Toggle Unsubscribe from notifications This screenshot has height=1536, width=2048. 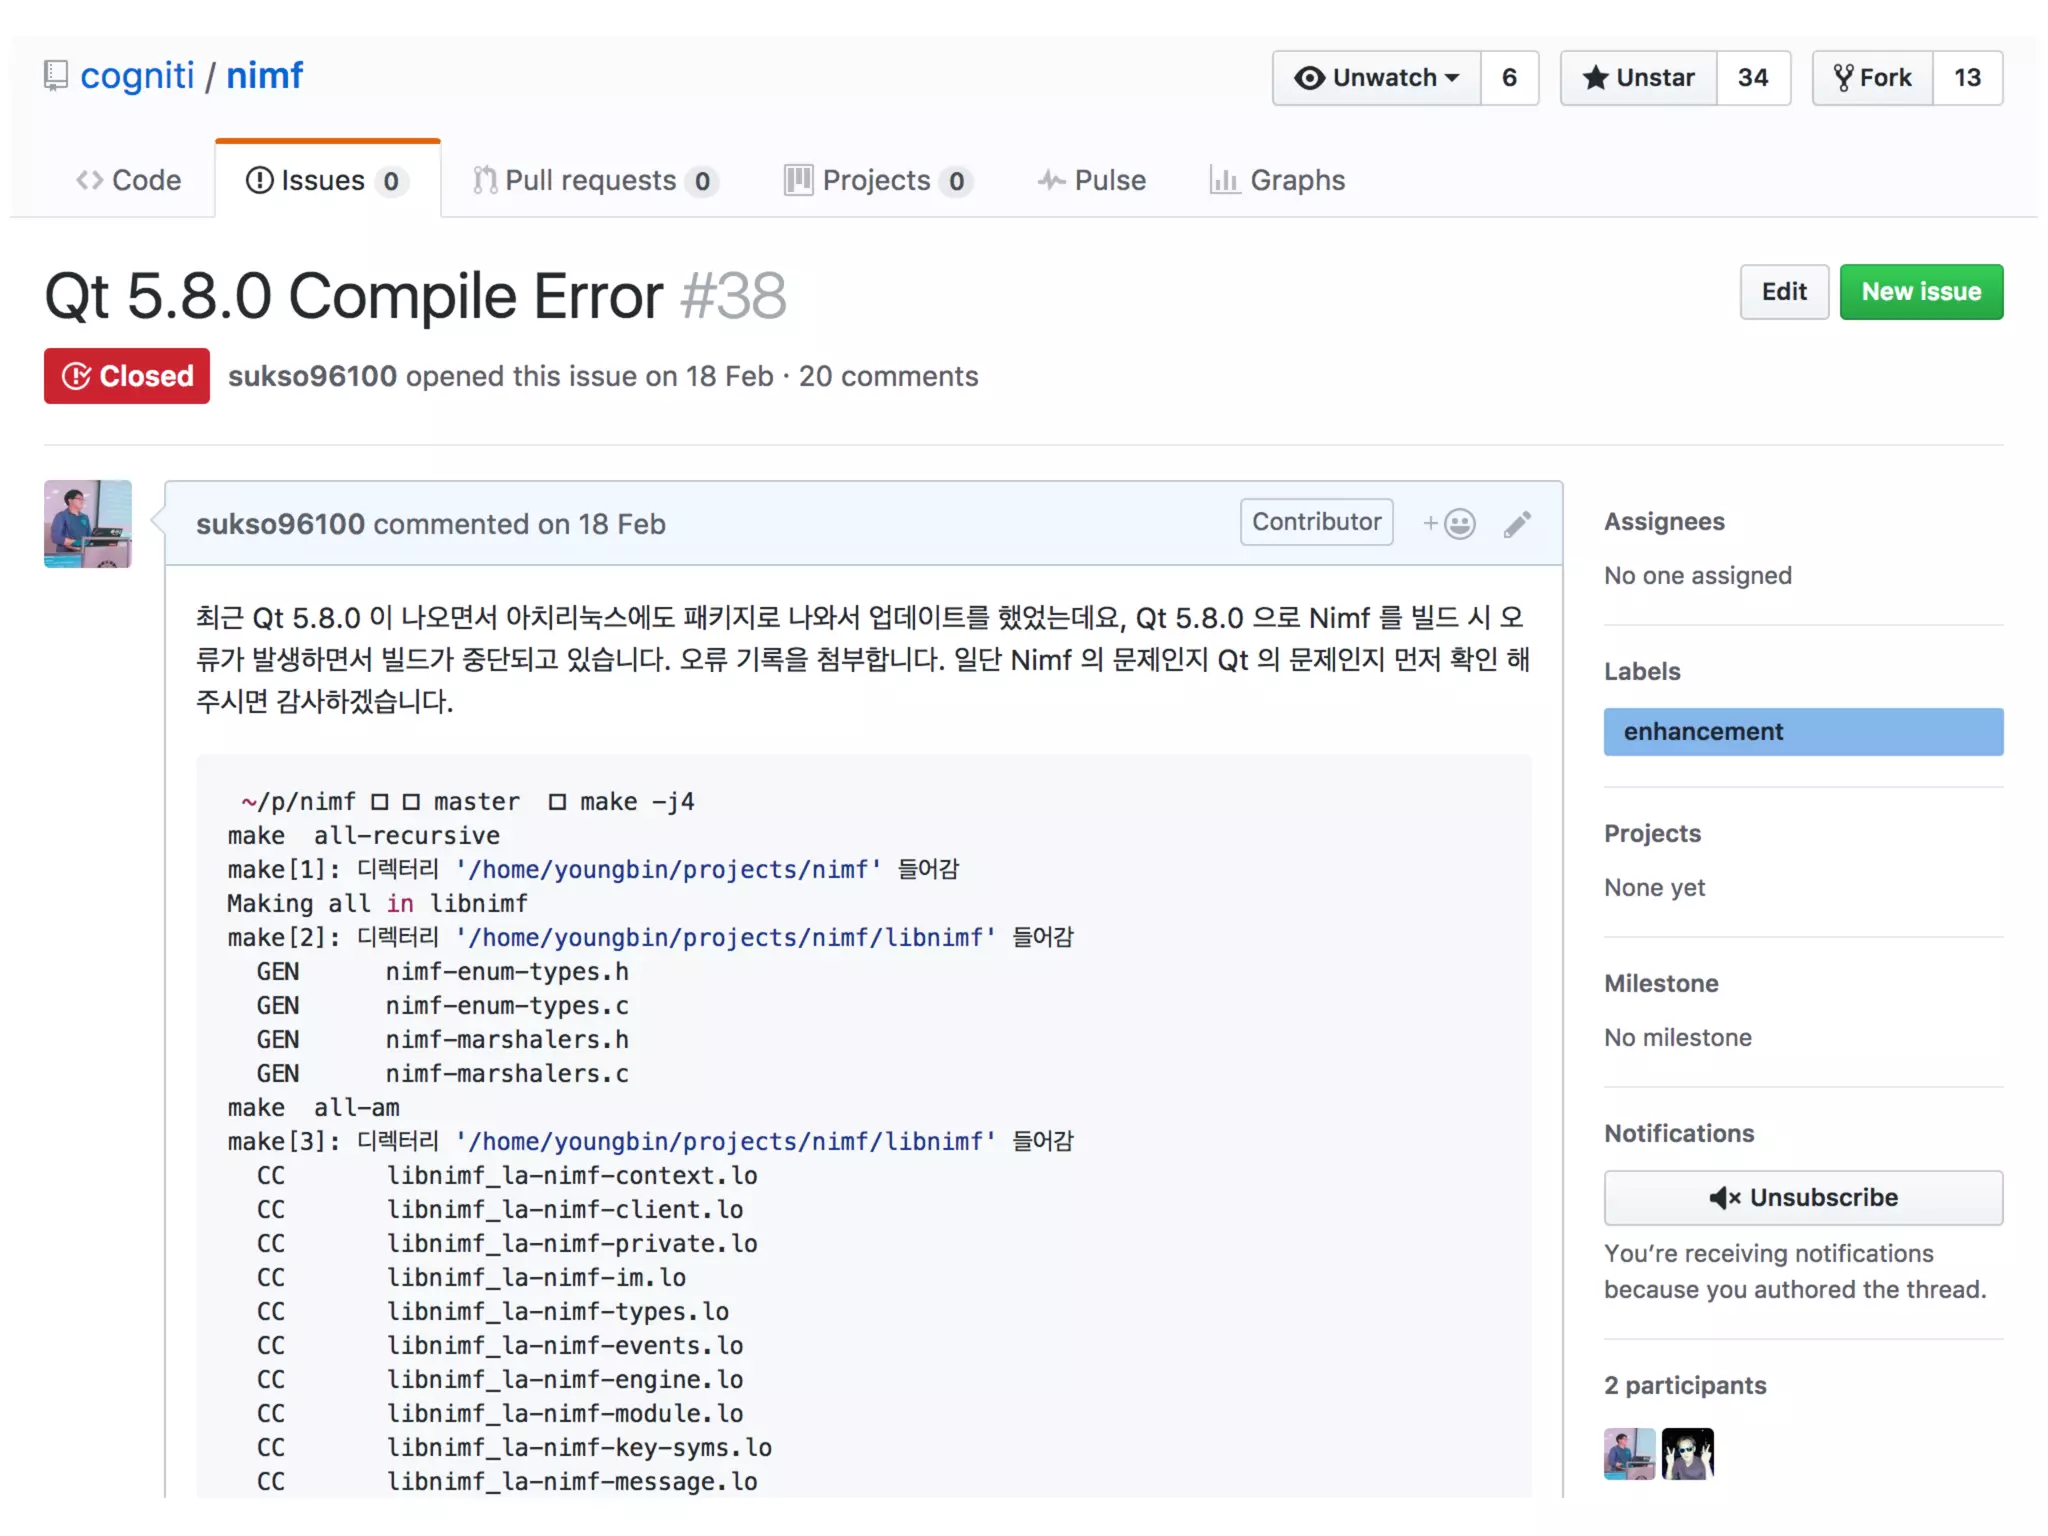click(1803, 1197)
